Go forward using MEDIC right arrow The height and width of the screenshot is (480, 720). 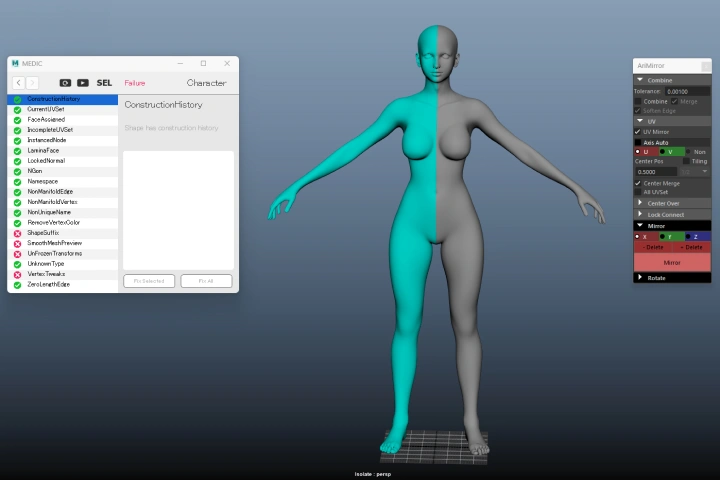click(32, 83)
